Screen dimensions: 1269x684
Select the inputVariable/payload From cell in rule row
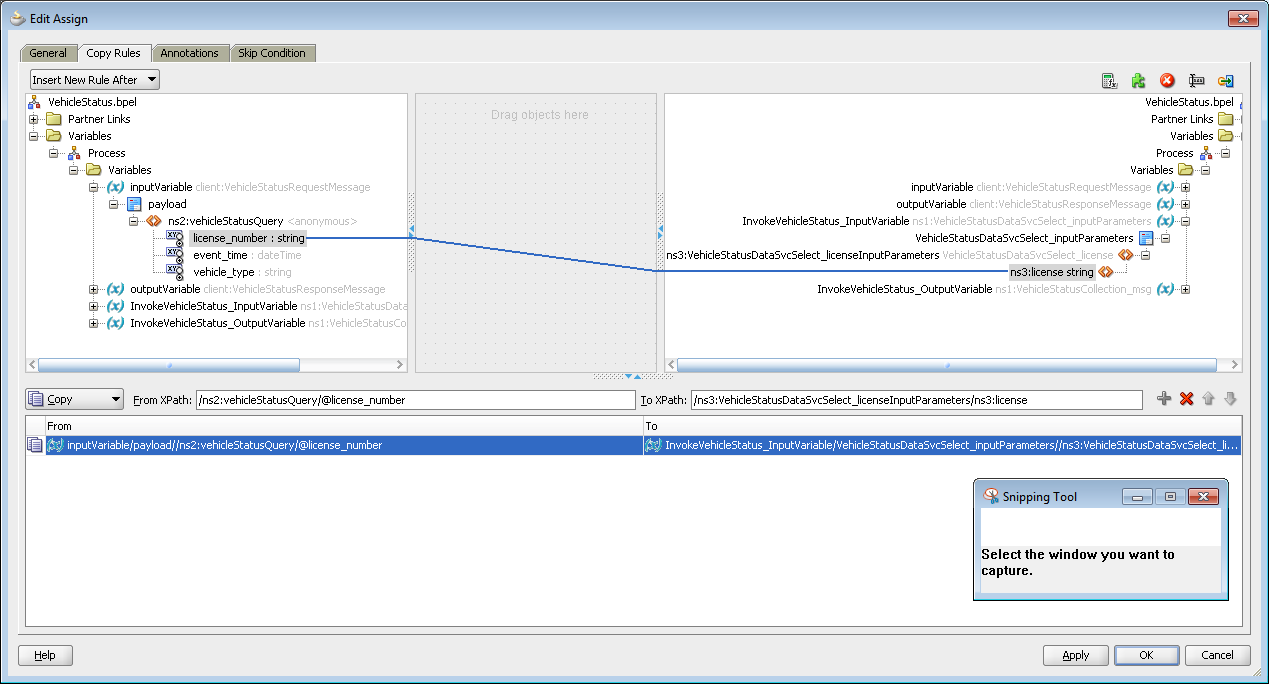(x=345, y=445)
